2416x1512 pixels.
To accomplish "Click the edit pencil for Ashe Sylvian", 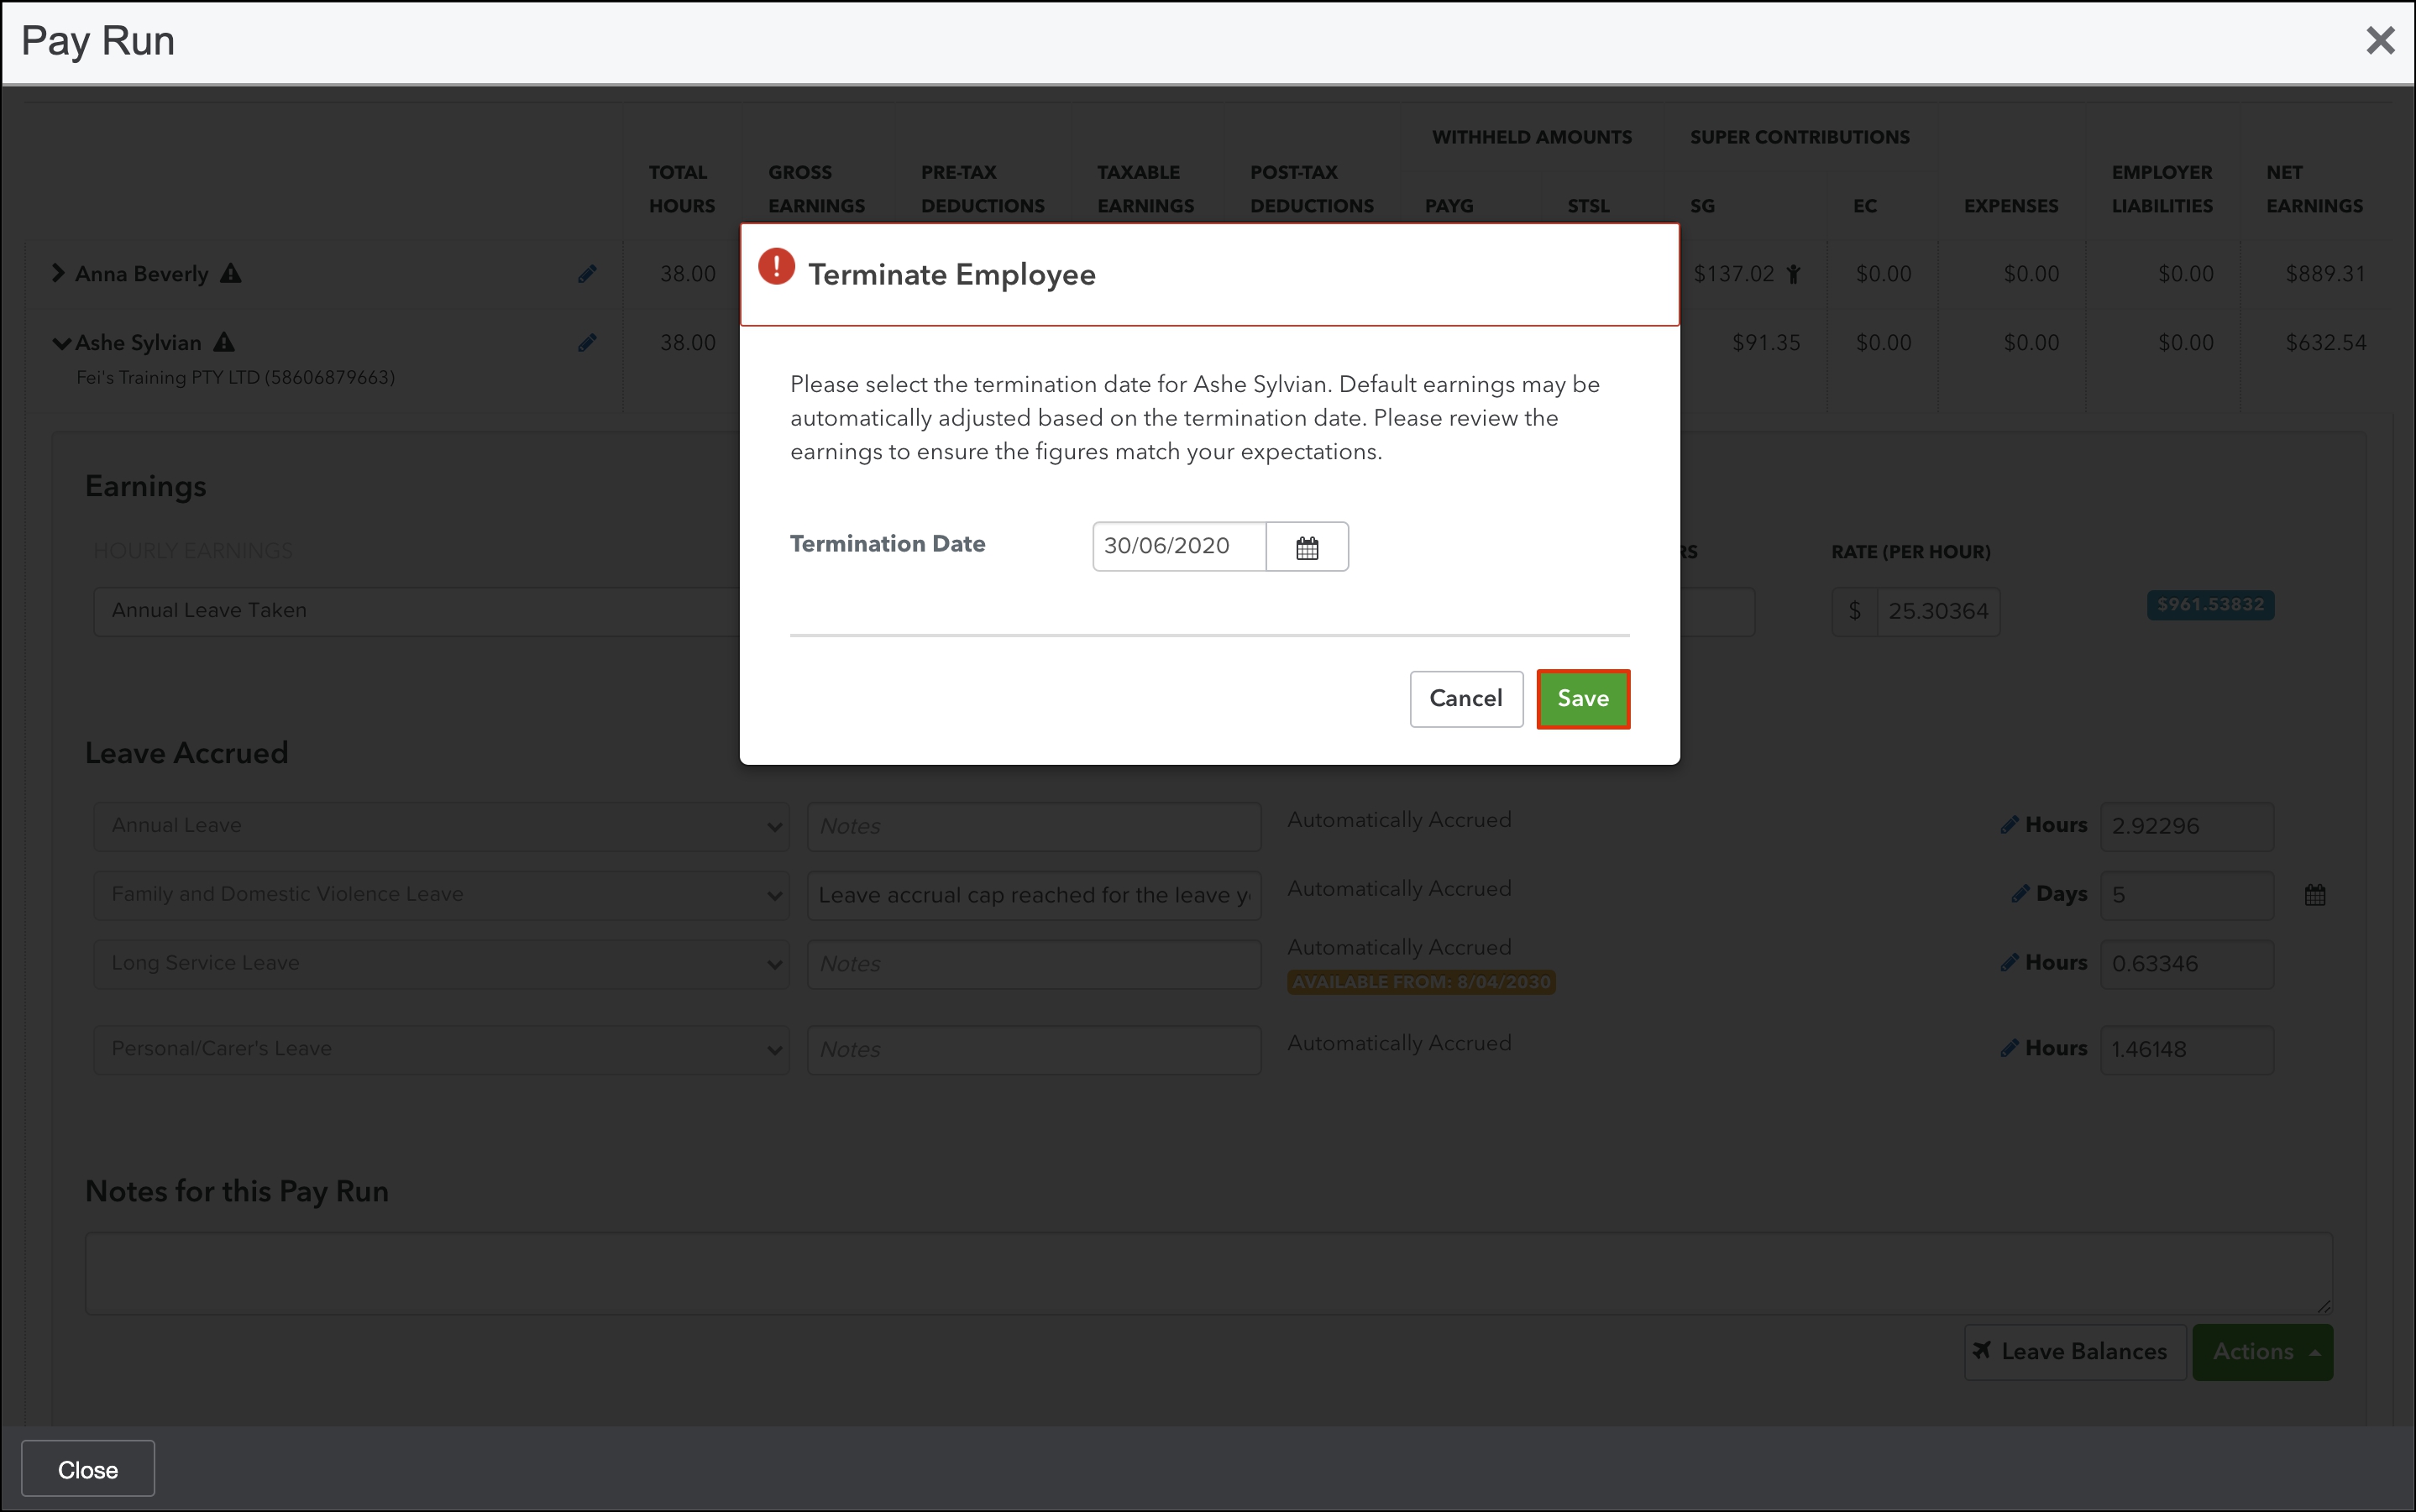I will click(587, 343).
